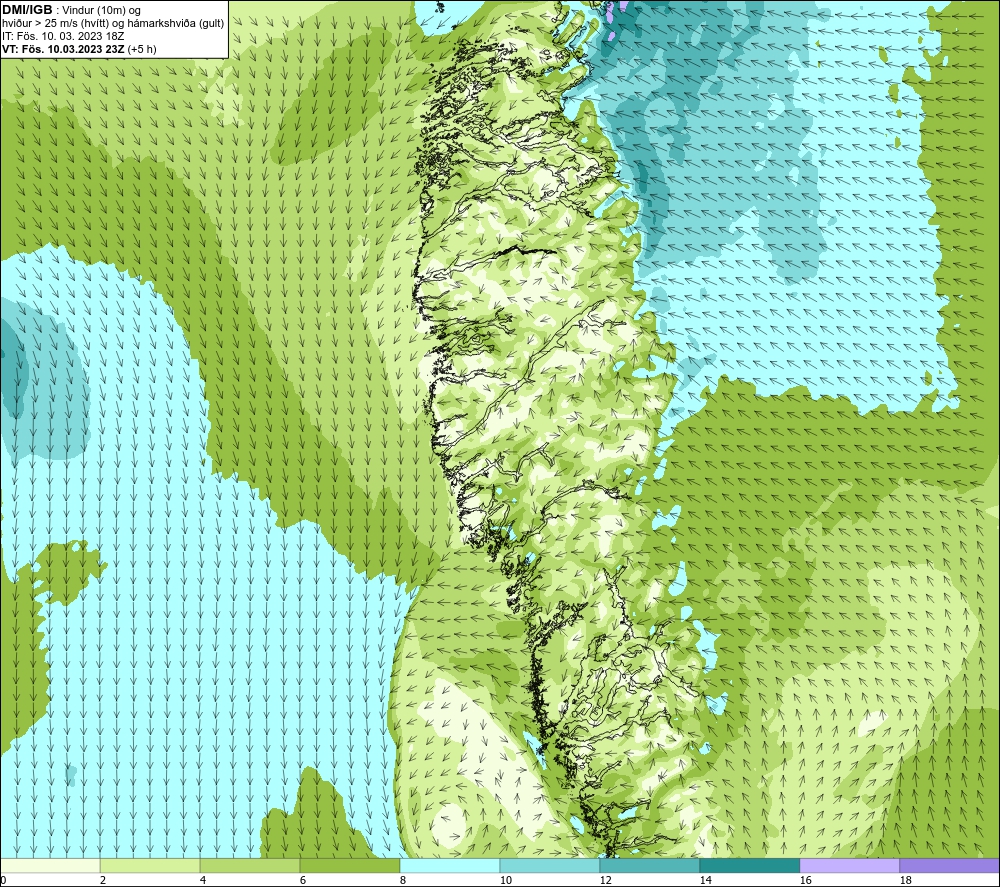Click the scale label 12
Image resolution: width=1000 pixels, height=887 pixels.
click(x=605, y=881)
